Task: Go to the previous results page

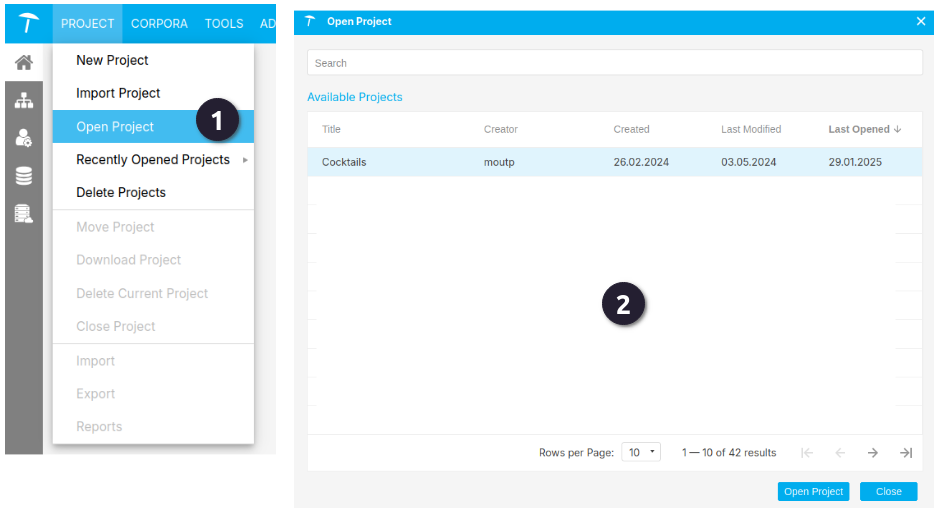Action: 840,453
